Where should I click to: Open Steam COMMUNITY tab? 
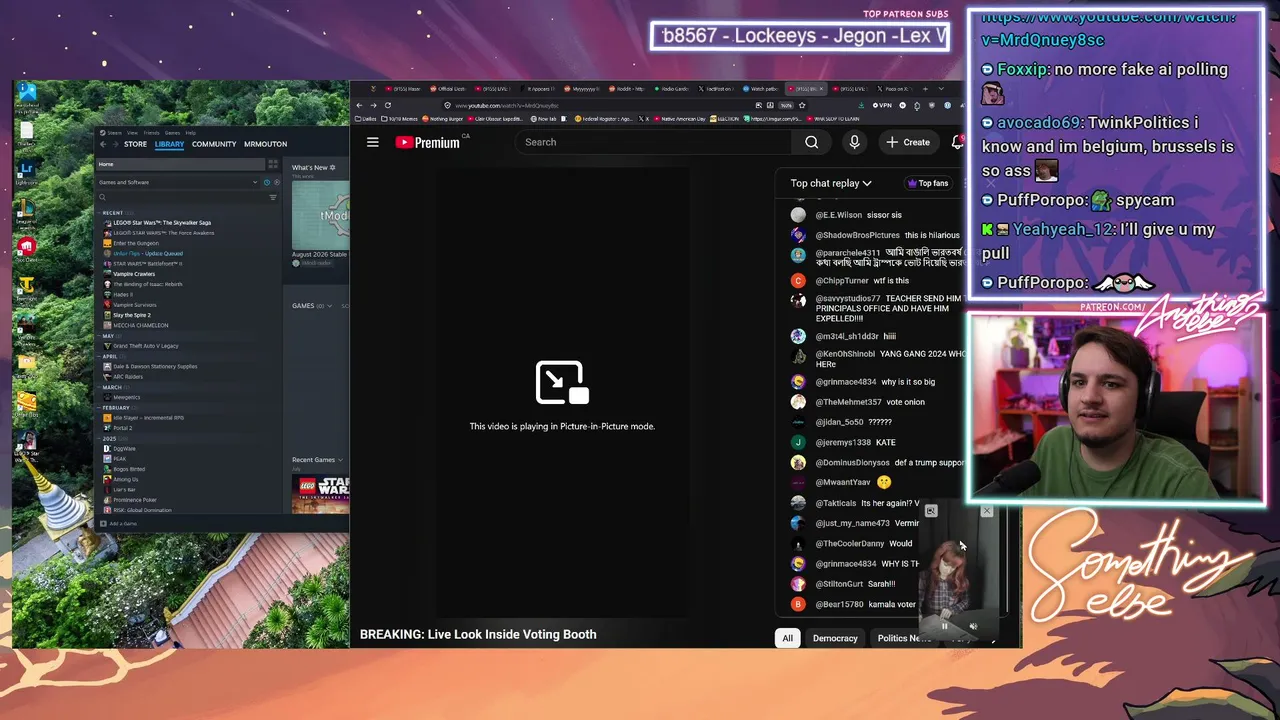click(x=214, y=144)
